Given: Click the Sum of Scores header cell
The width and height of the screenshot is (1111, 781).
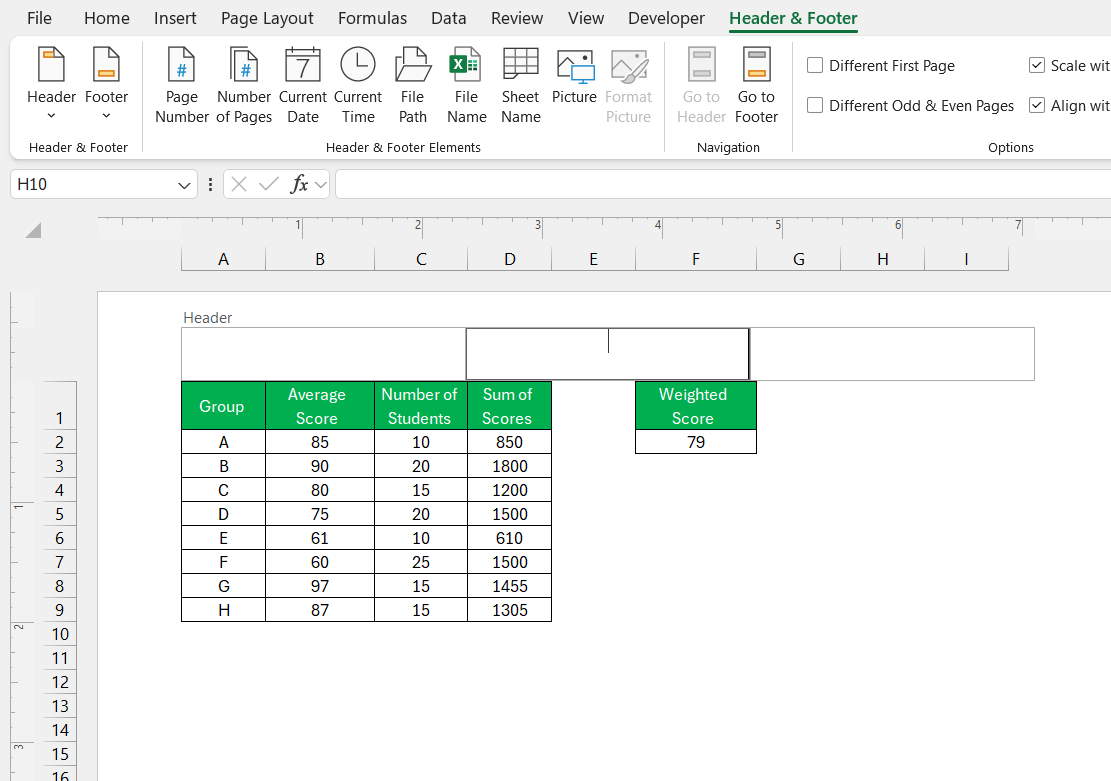Looking at the screenshot, I should [509, 406].
